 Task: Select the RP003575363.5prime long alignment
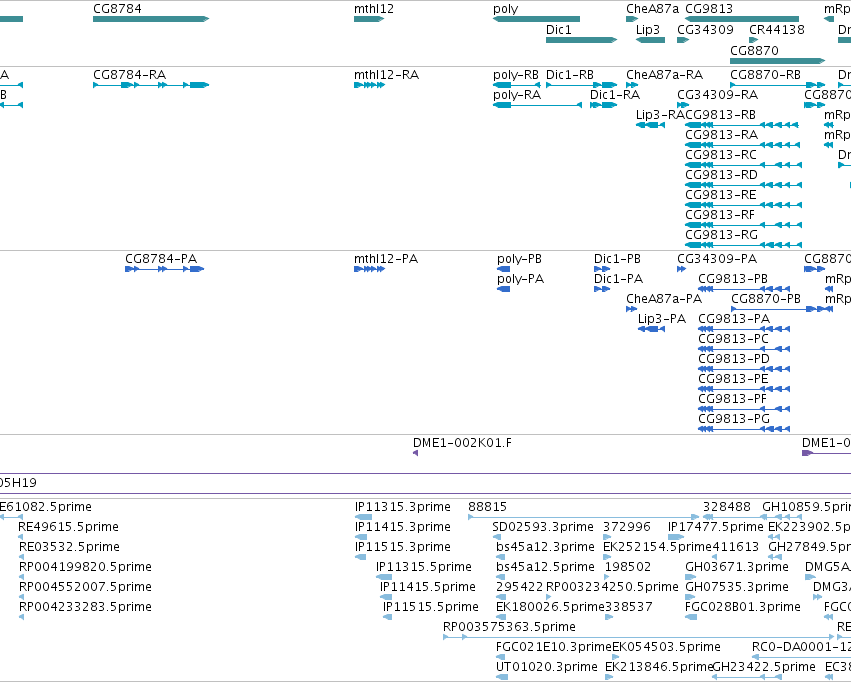pyautogui.click(x=639, y=637)
